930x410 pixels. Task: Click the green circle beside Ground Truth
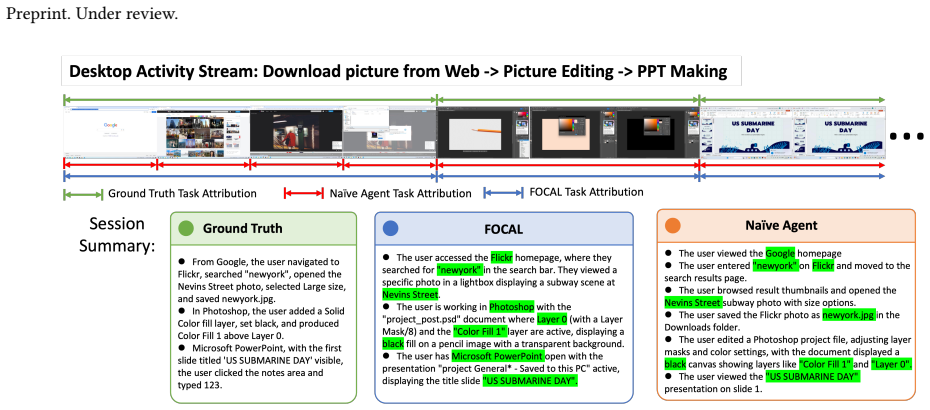[x=186, y=228]
